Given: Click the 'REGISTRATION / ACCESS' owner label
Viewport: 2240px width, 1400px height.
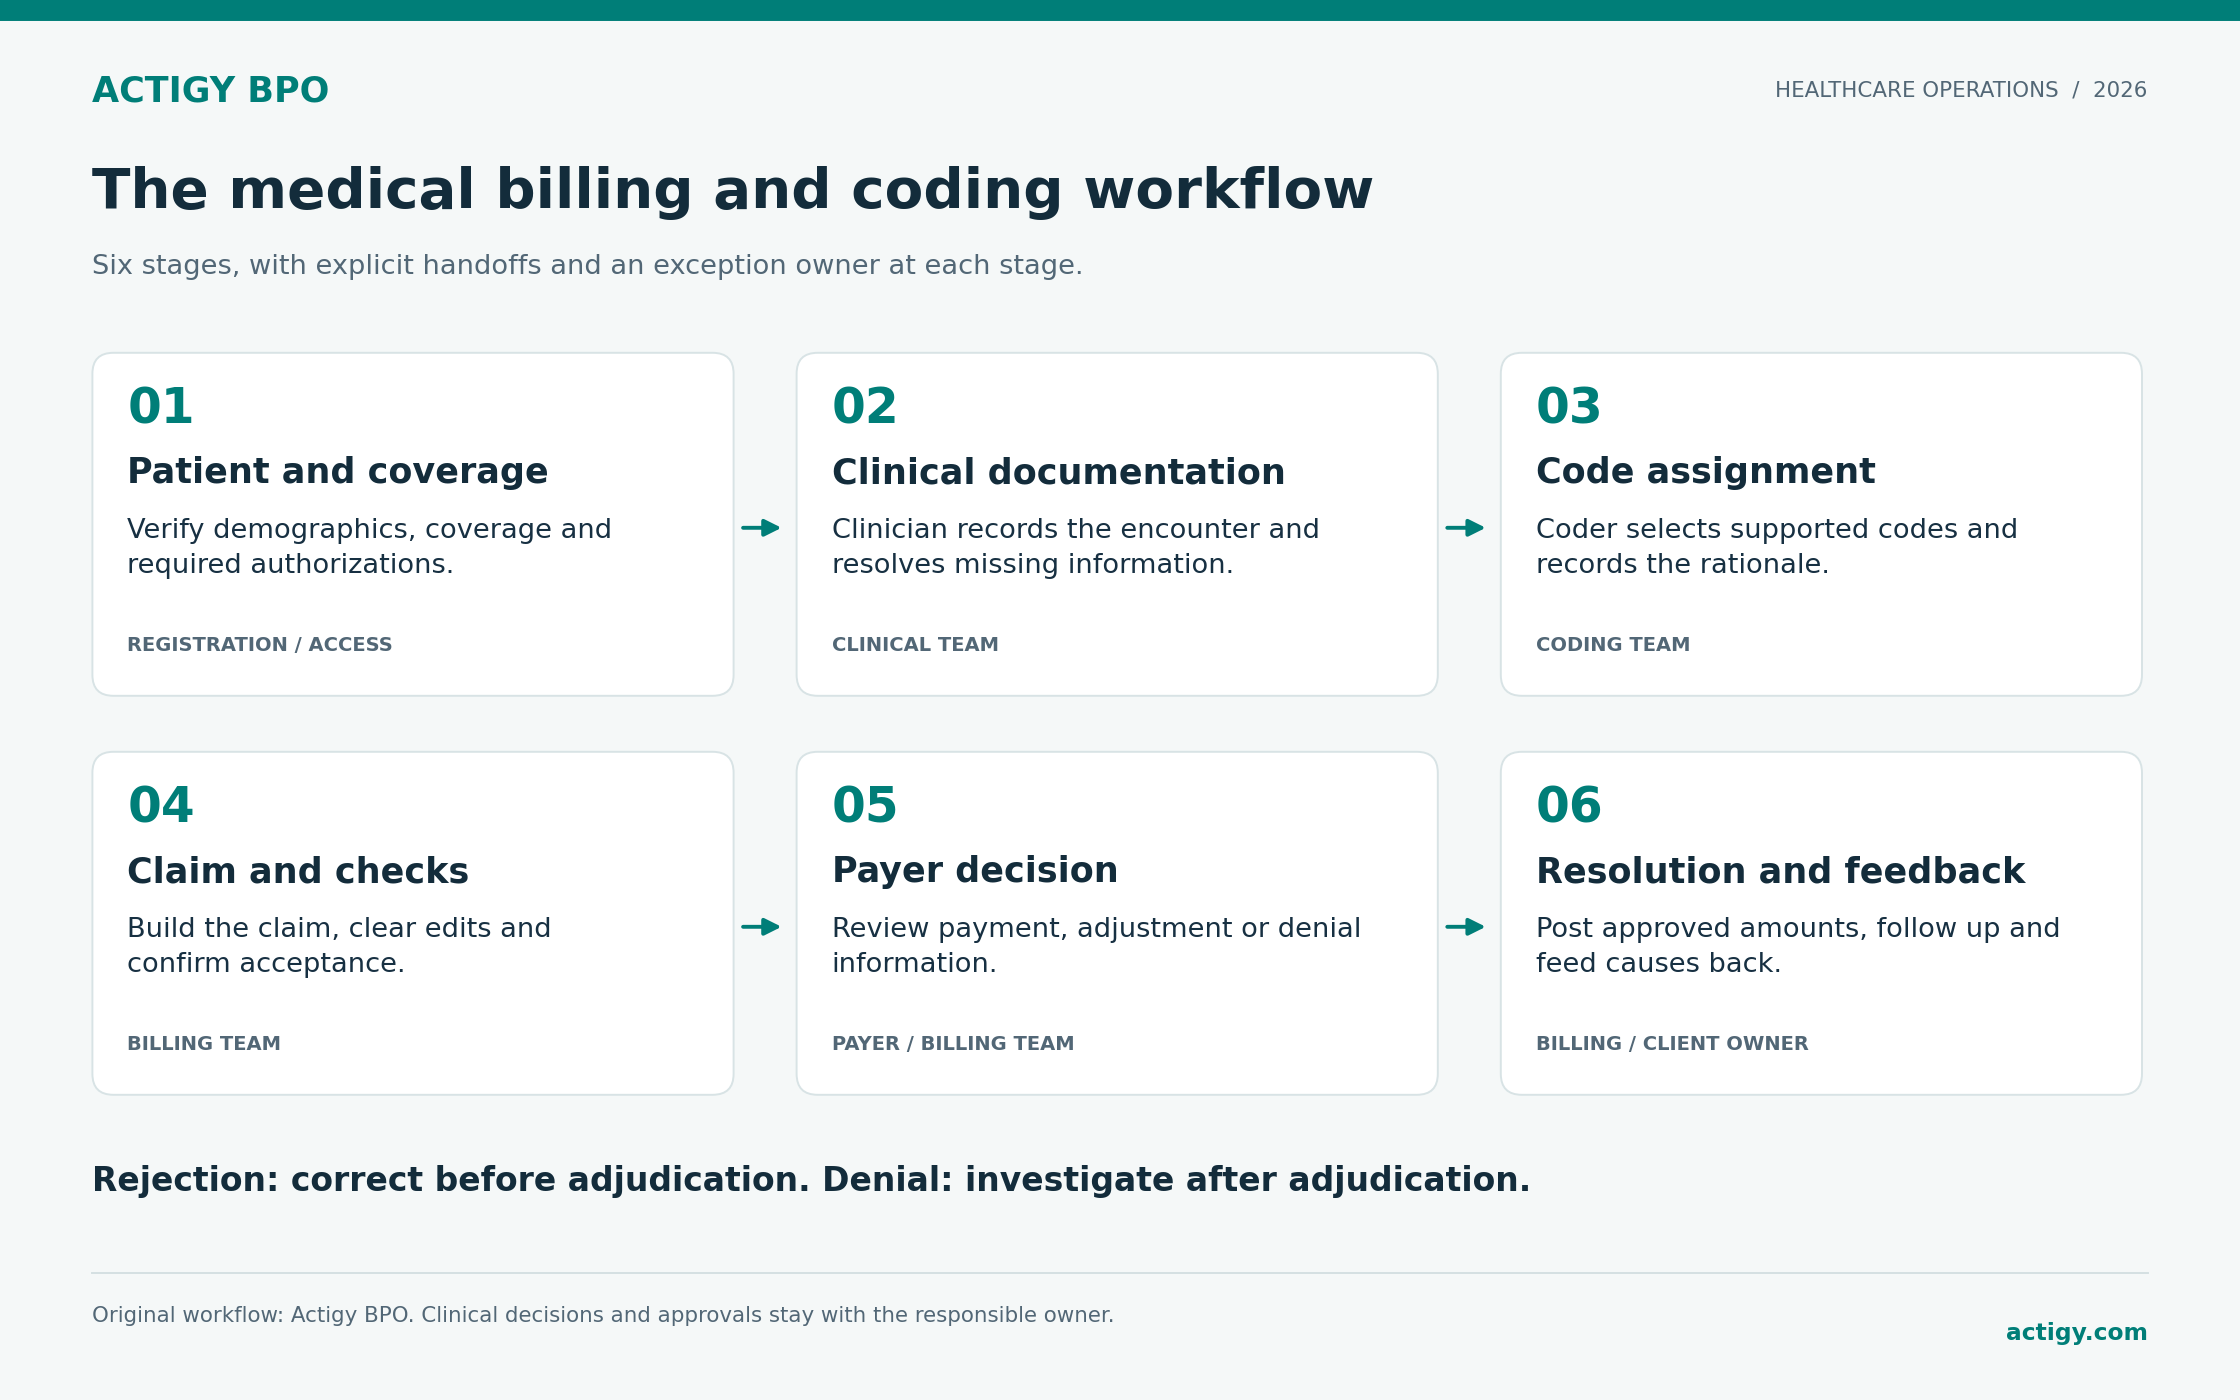Looking at the screenshot, I should pos(259,645).
